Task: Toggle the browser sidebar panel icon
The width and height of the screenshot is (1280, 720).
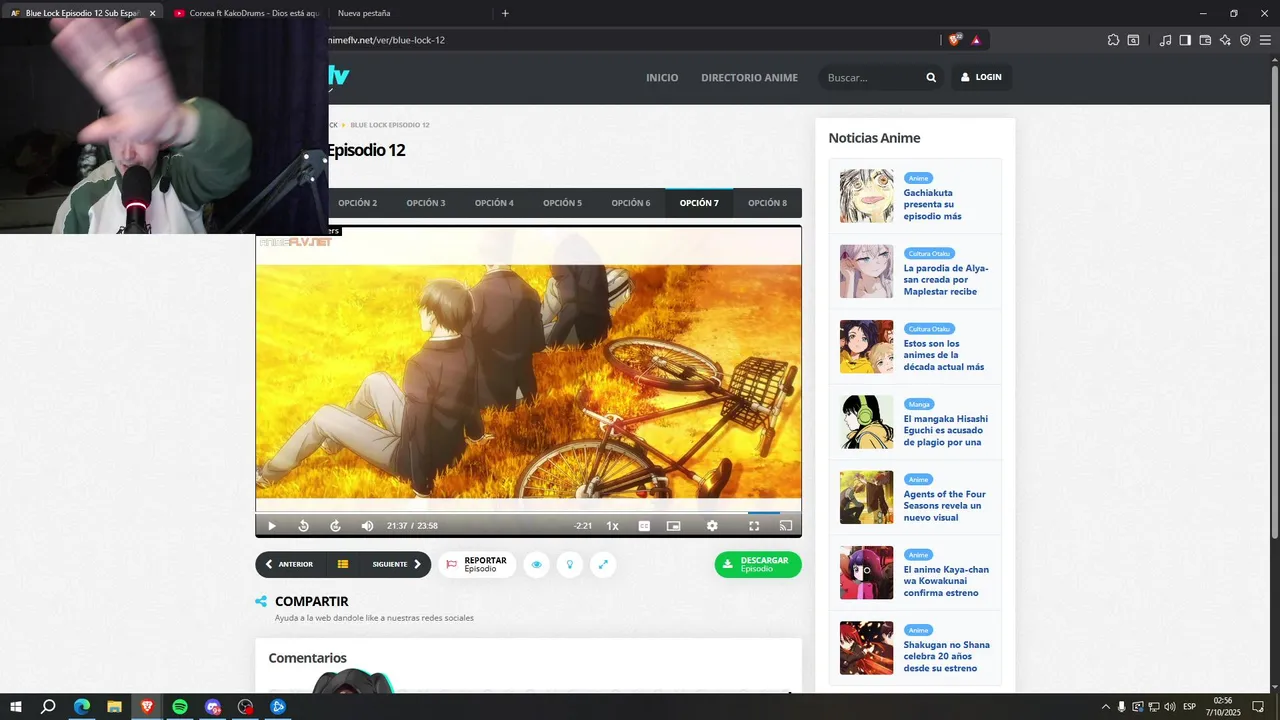Action: click(x=1185, y=40)
